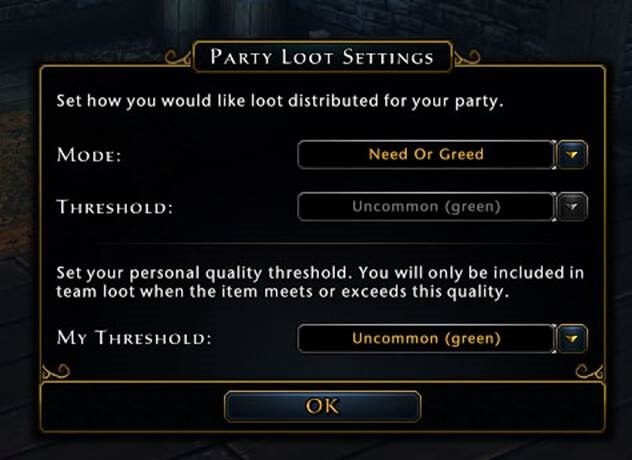The width and height of the screenshot is (632, 460).
Task: Click the Threshold label text
Action: tap(114, 207)
